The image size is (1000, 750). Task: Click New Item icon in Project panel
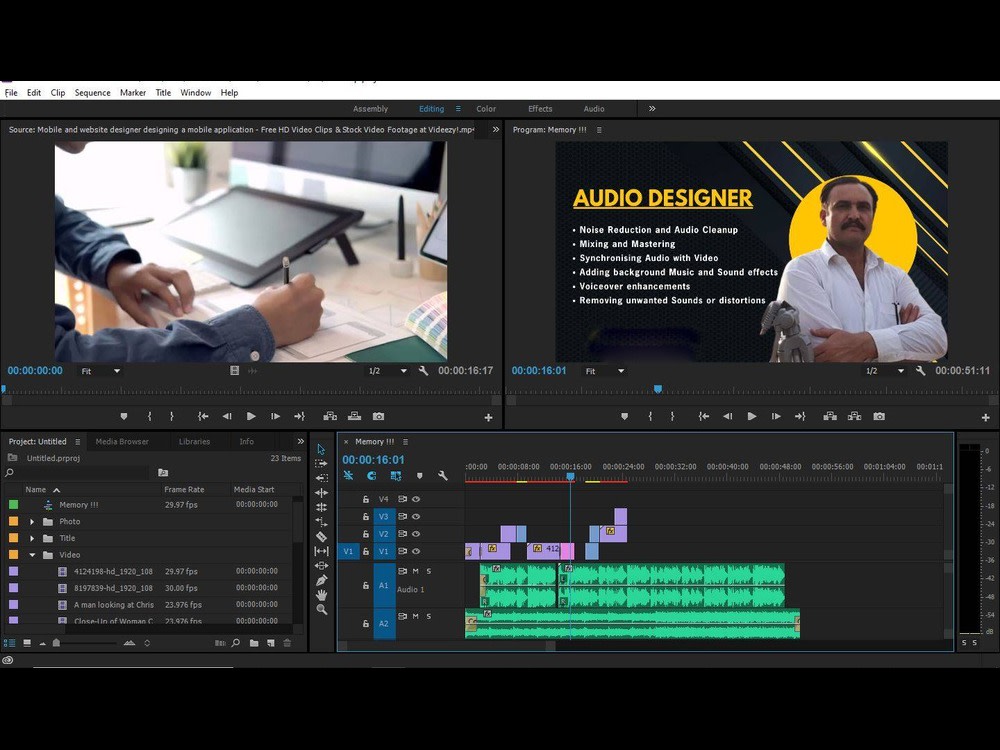(x=271, y=643)
